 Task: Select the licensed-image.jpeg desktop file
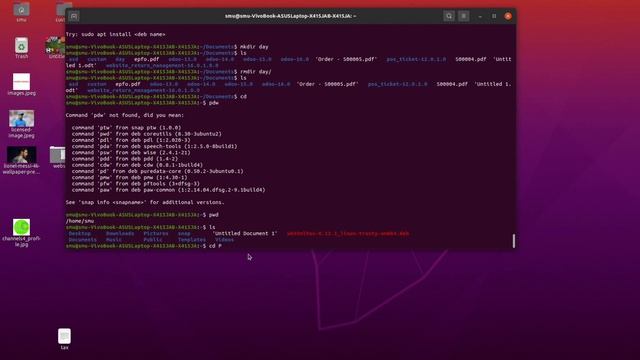click(x=21, y=124)
